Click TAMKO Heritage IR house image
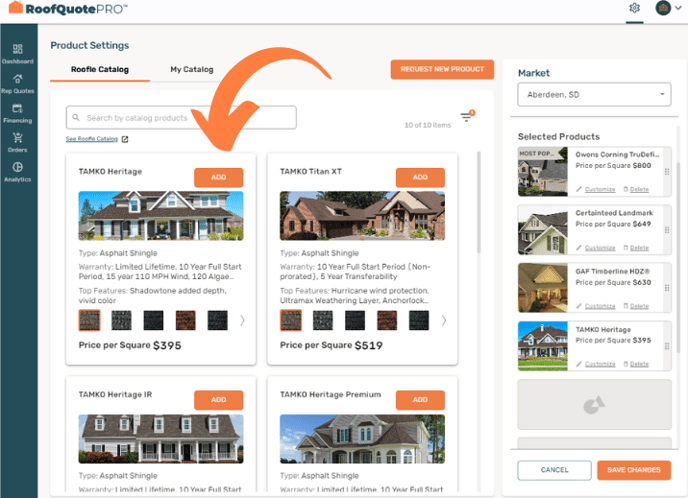Screen dimensions: 688x498 tap(161, 439)
